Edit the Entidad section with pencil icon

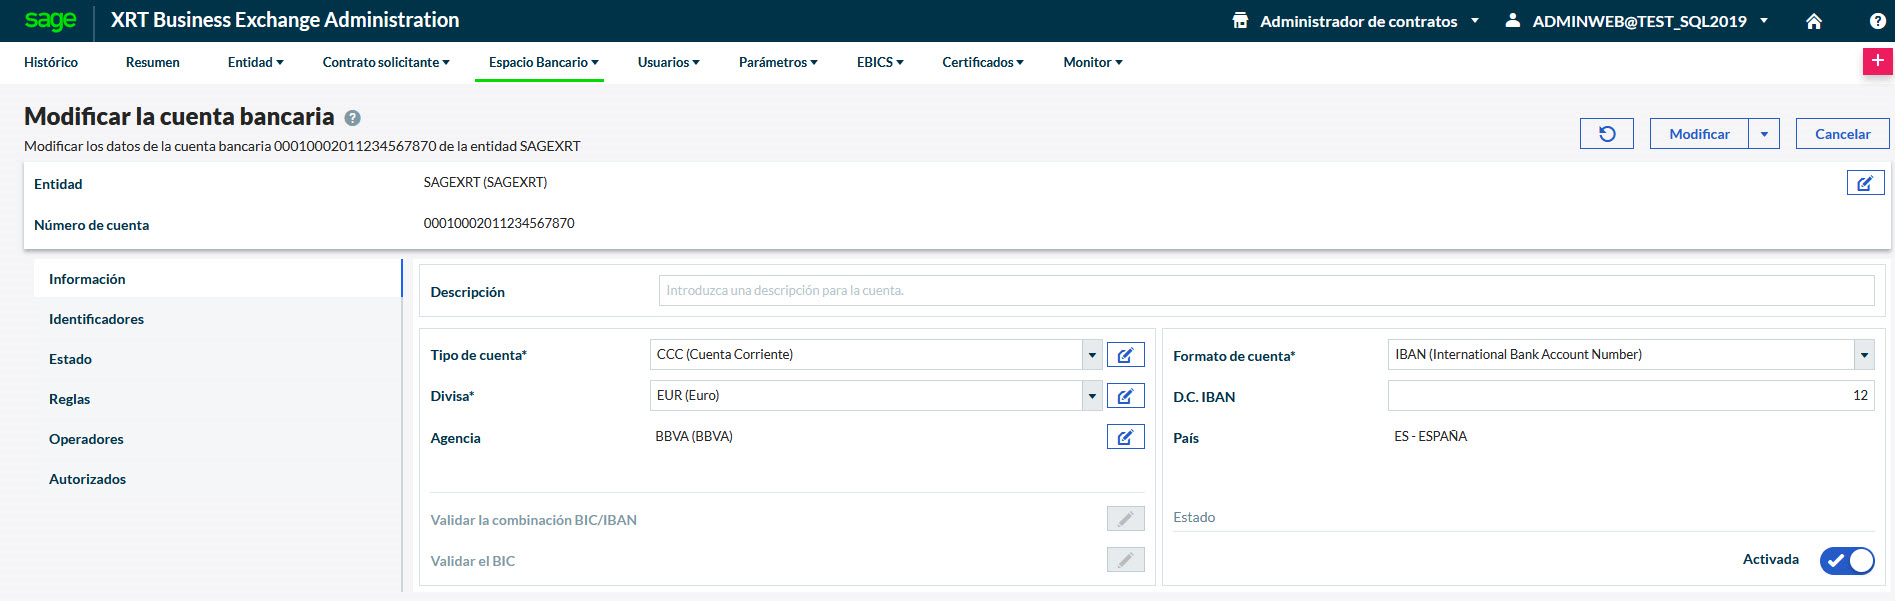(x=1865, y=183)
